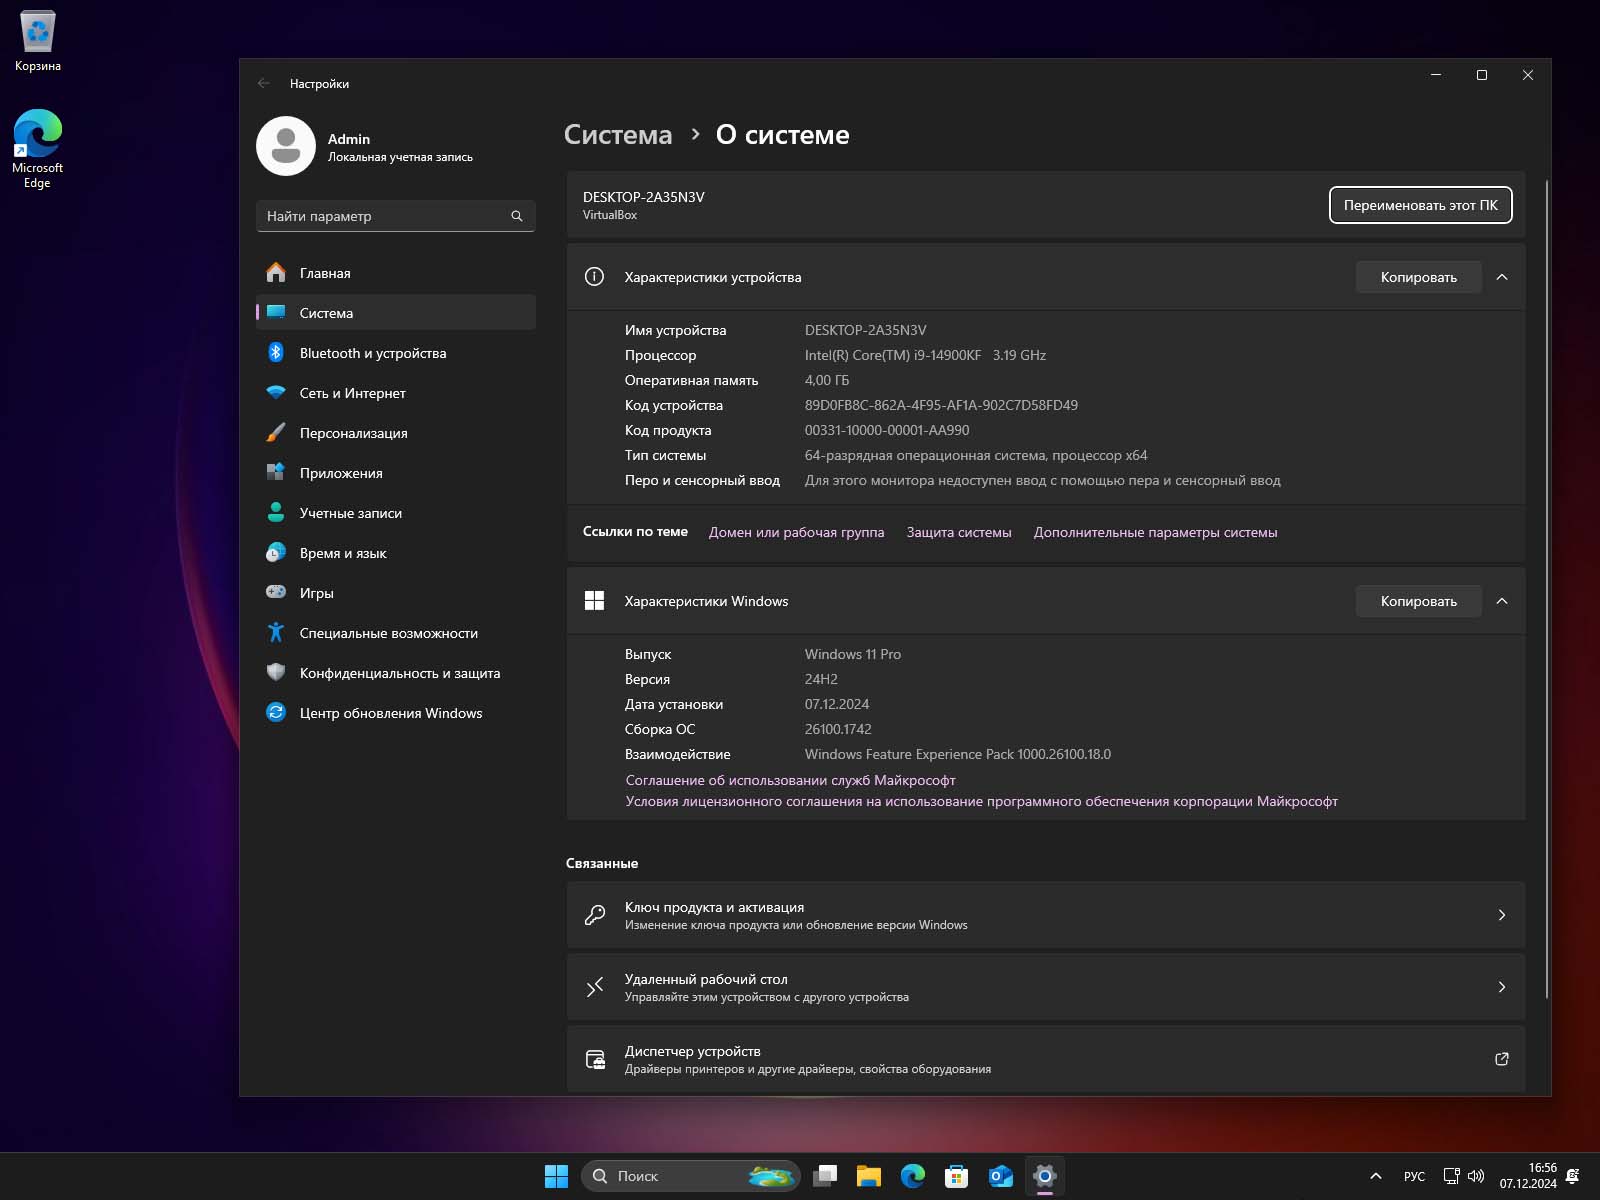Viewport: 1600px width, 1200px height.
Task: Open Microsoft Store from taskbar
Action: pyautogui.click(x=958, y=1177)
